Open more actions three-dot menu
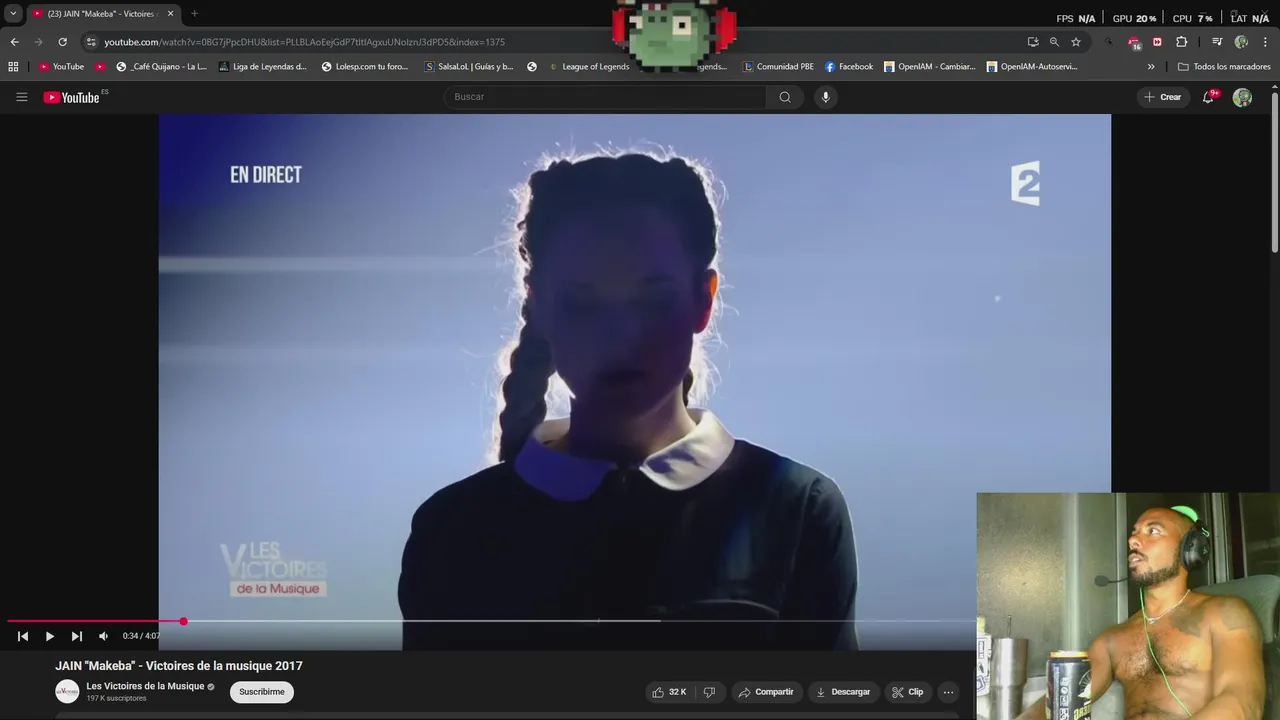1280x720 pixels. click(x=948, y=692)
